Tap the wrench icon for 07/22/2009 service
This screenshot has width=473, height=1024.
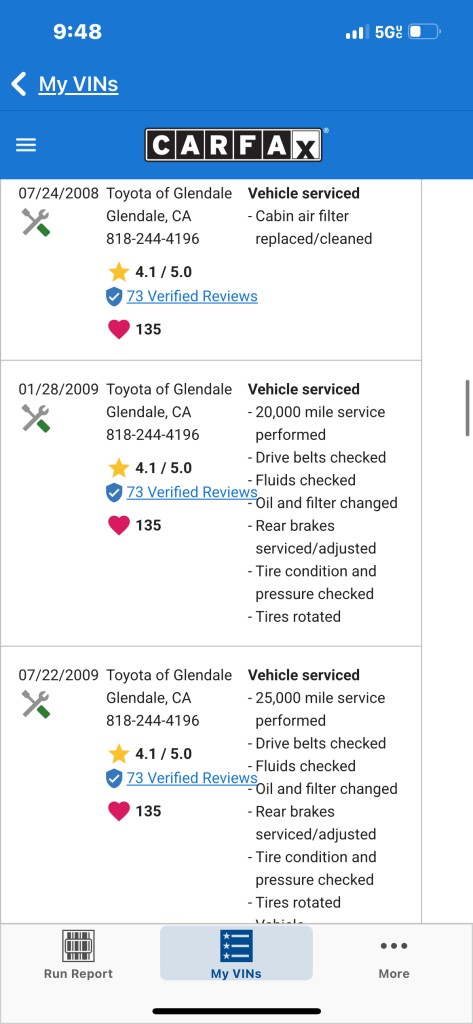(x=36, y=704)
